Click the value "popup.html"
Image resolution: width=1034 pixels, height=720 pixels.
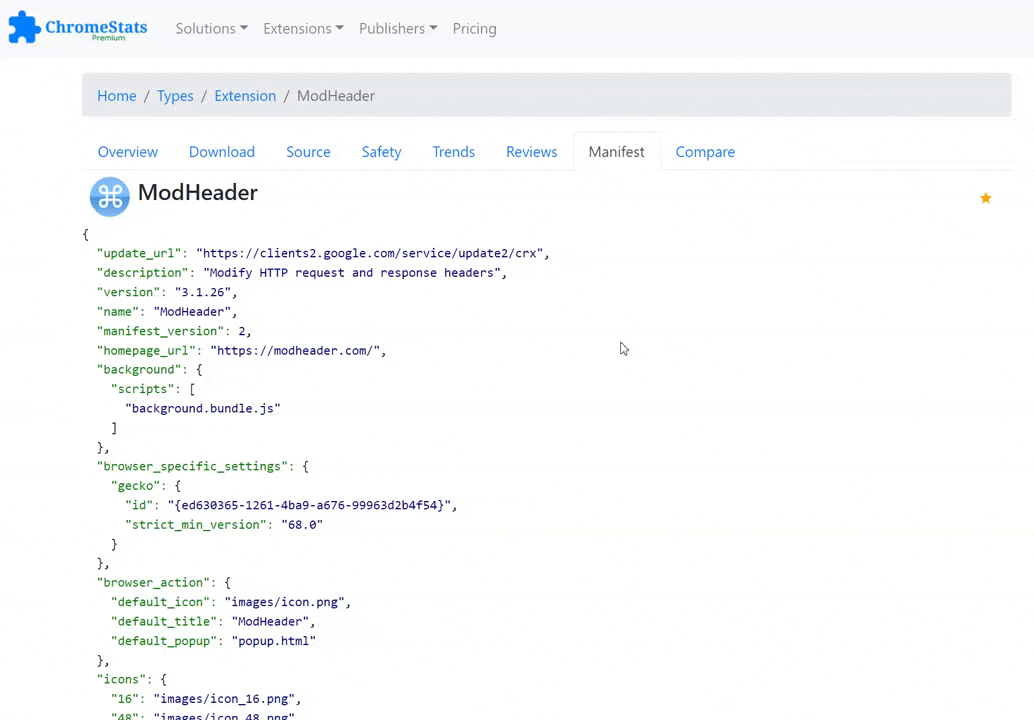pos(274,641)
